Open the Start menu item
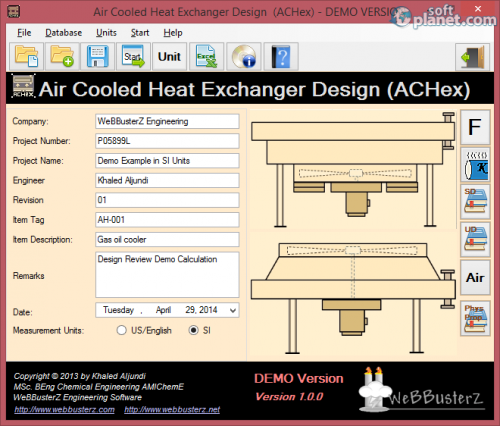 pos(140,33)
